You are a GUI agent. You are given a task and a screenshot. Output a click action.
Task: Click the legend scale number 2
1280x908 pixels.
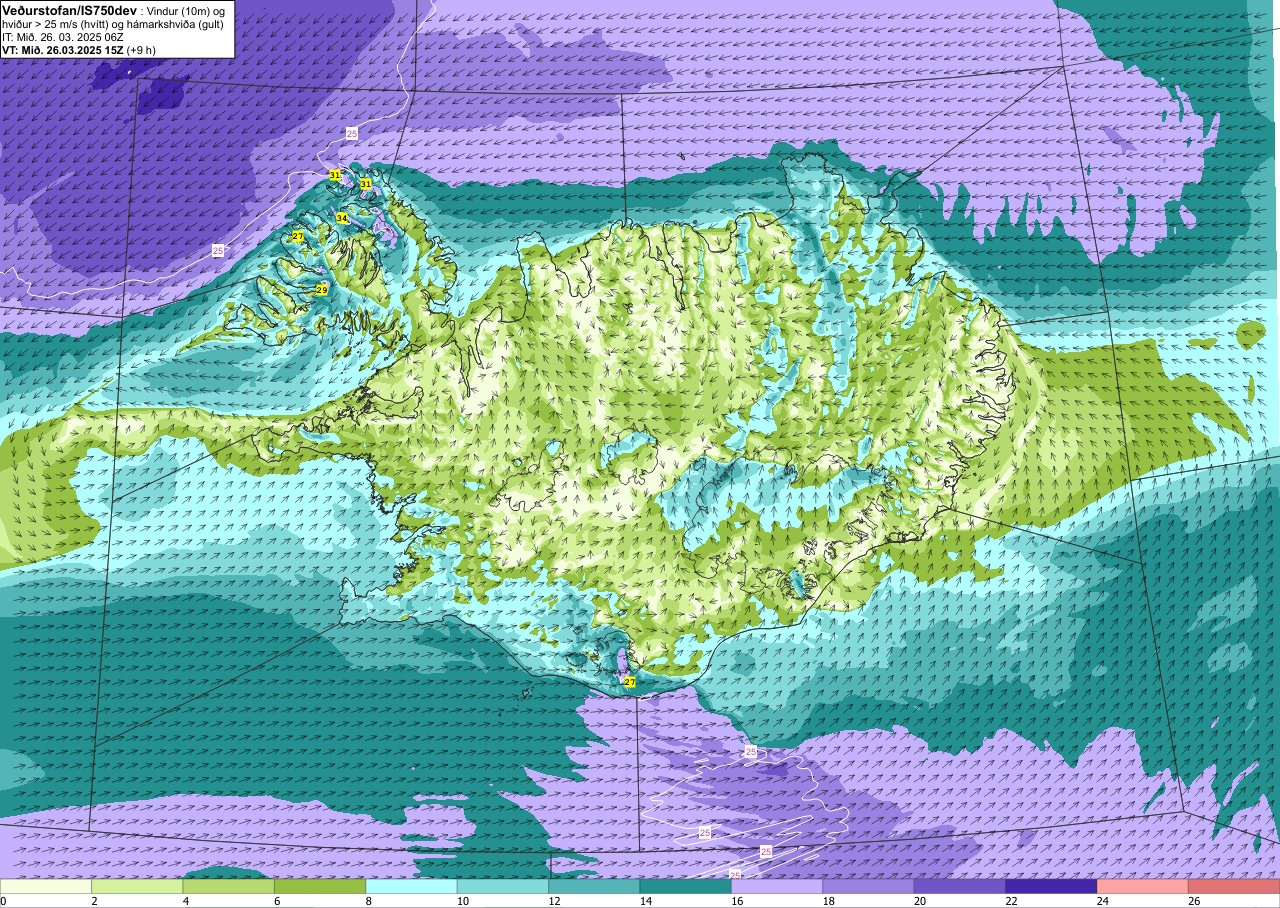click(92, 901)
